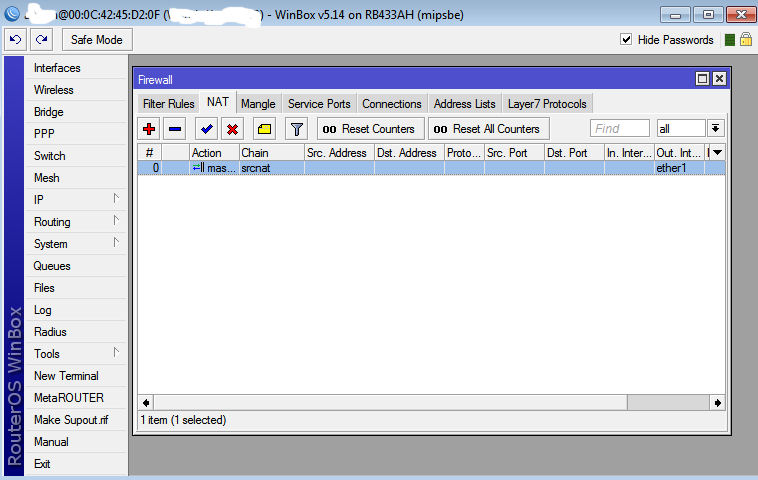Open the Mangle tab
Image resolution: width=758 pixels, height=480 pixels.
(x=258, y=104)
